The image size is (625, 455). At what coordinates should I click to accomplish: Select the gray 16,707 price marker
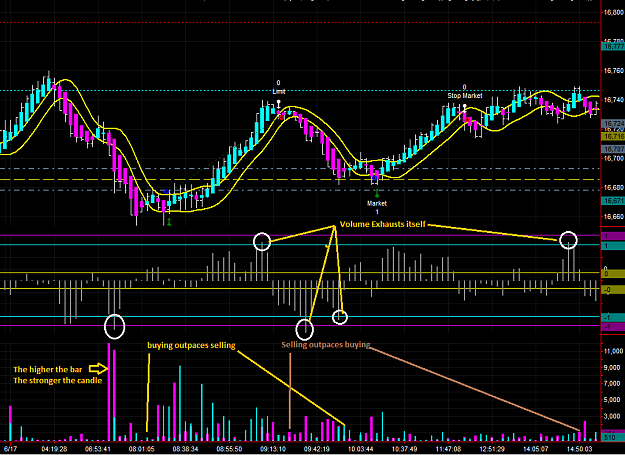[613, 149]
